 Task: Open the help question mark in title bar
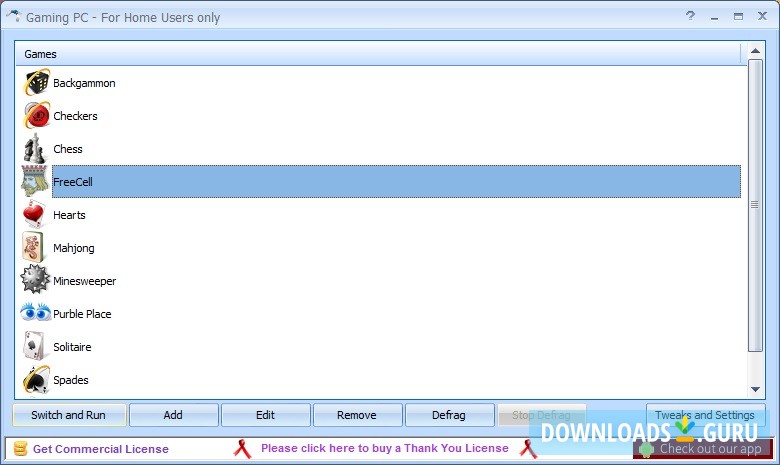point(690,16)
